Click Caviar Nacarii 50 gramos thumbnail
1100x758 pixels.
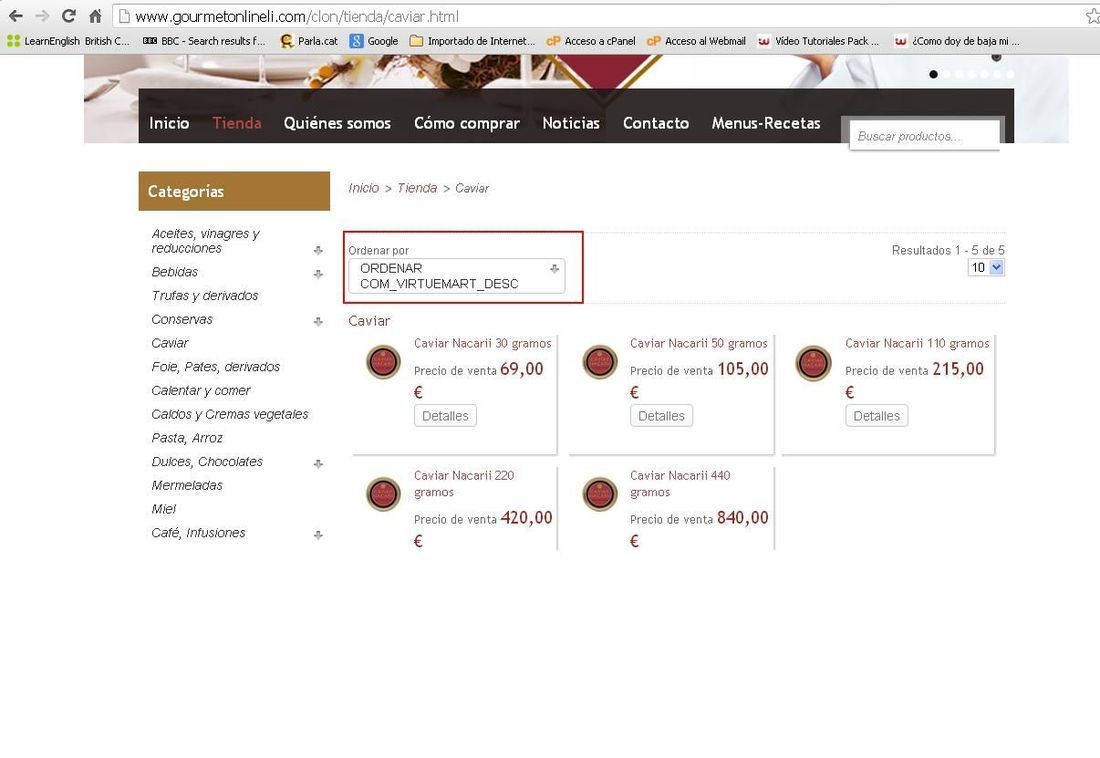[600, 362]
